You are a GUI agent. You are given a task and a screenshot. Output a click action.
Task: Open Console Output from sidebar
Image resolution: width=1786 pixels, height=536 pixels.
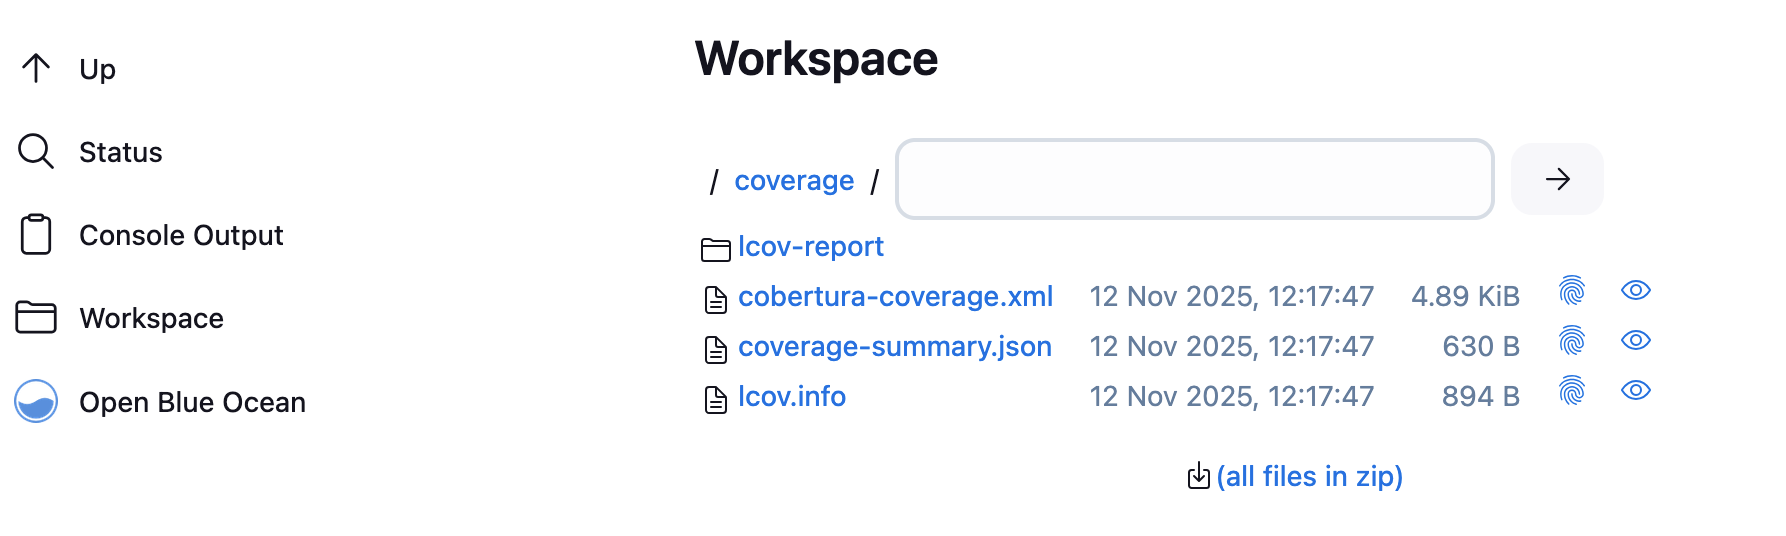pyautogui.click(x=180, y=235)
